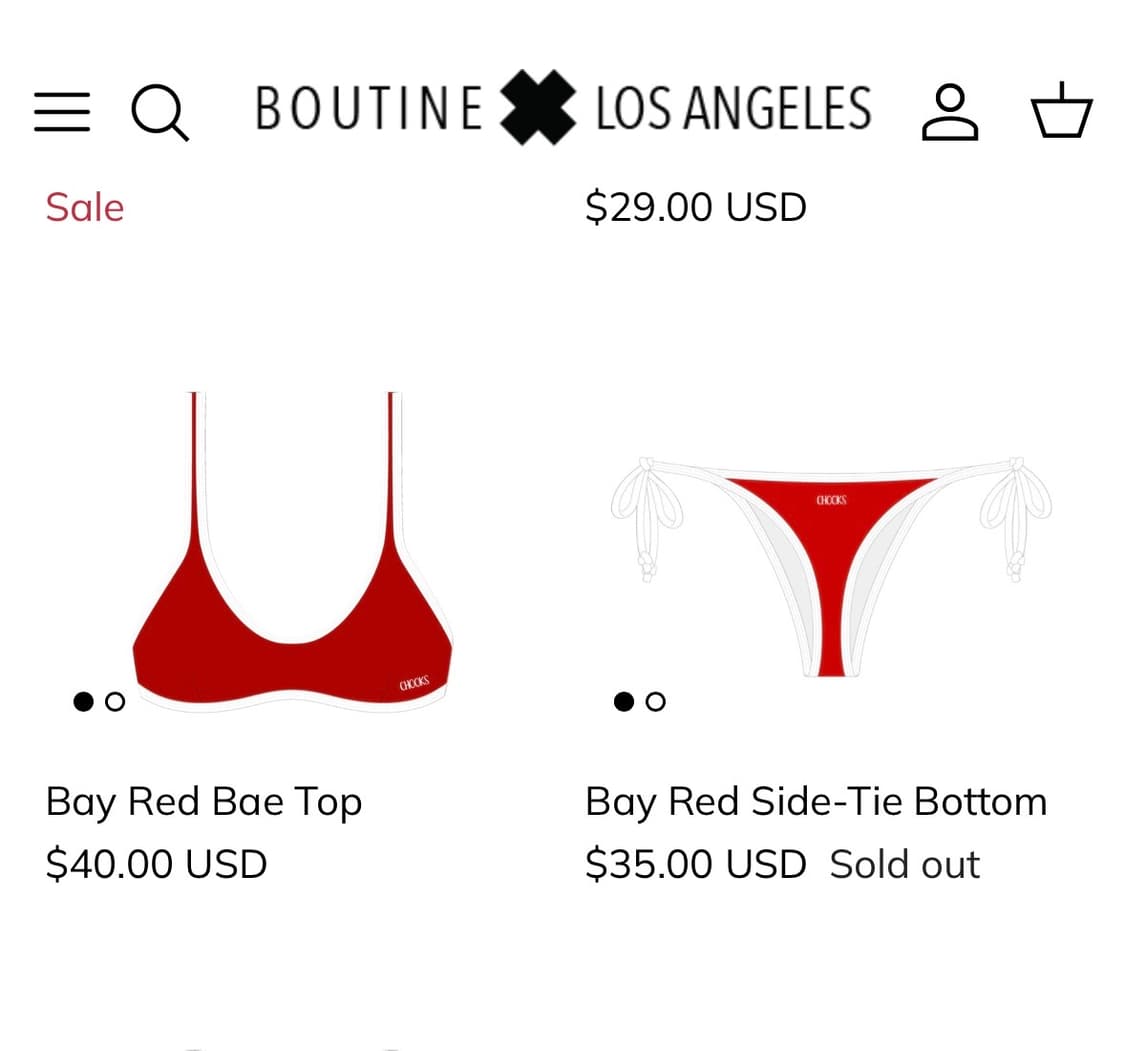Click the $35.00 USD price
This screenshot has height=1051, width=1125.
(696, 864)
